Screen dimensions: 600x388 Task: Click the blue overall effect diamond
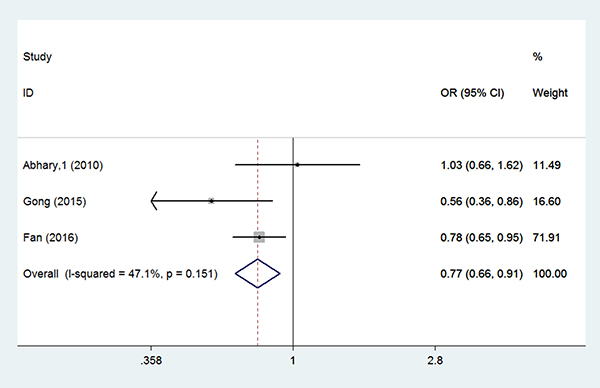[x=258, y=274]
